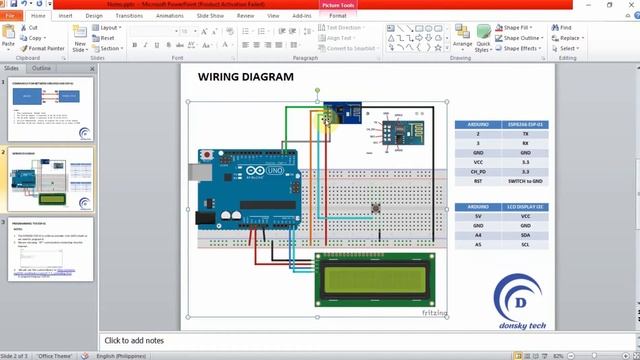Select the Rectangle shape in gallery
This screenshot has height=360, width=640.
[419, 29]
